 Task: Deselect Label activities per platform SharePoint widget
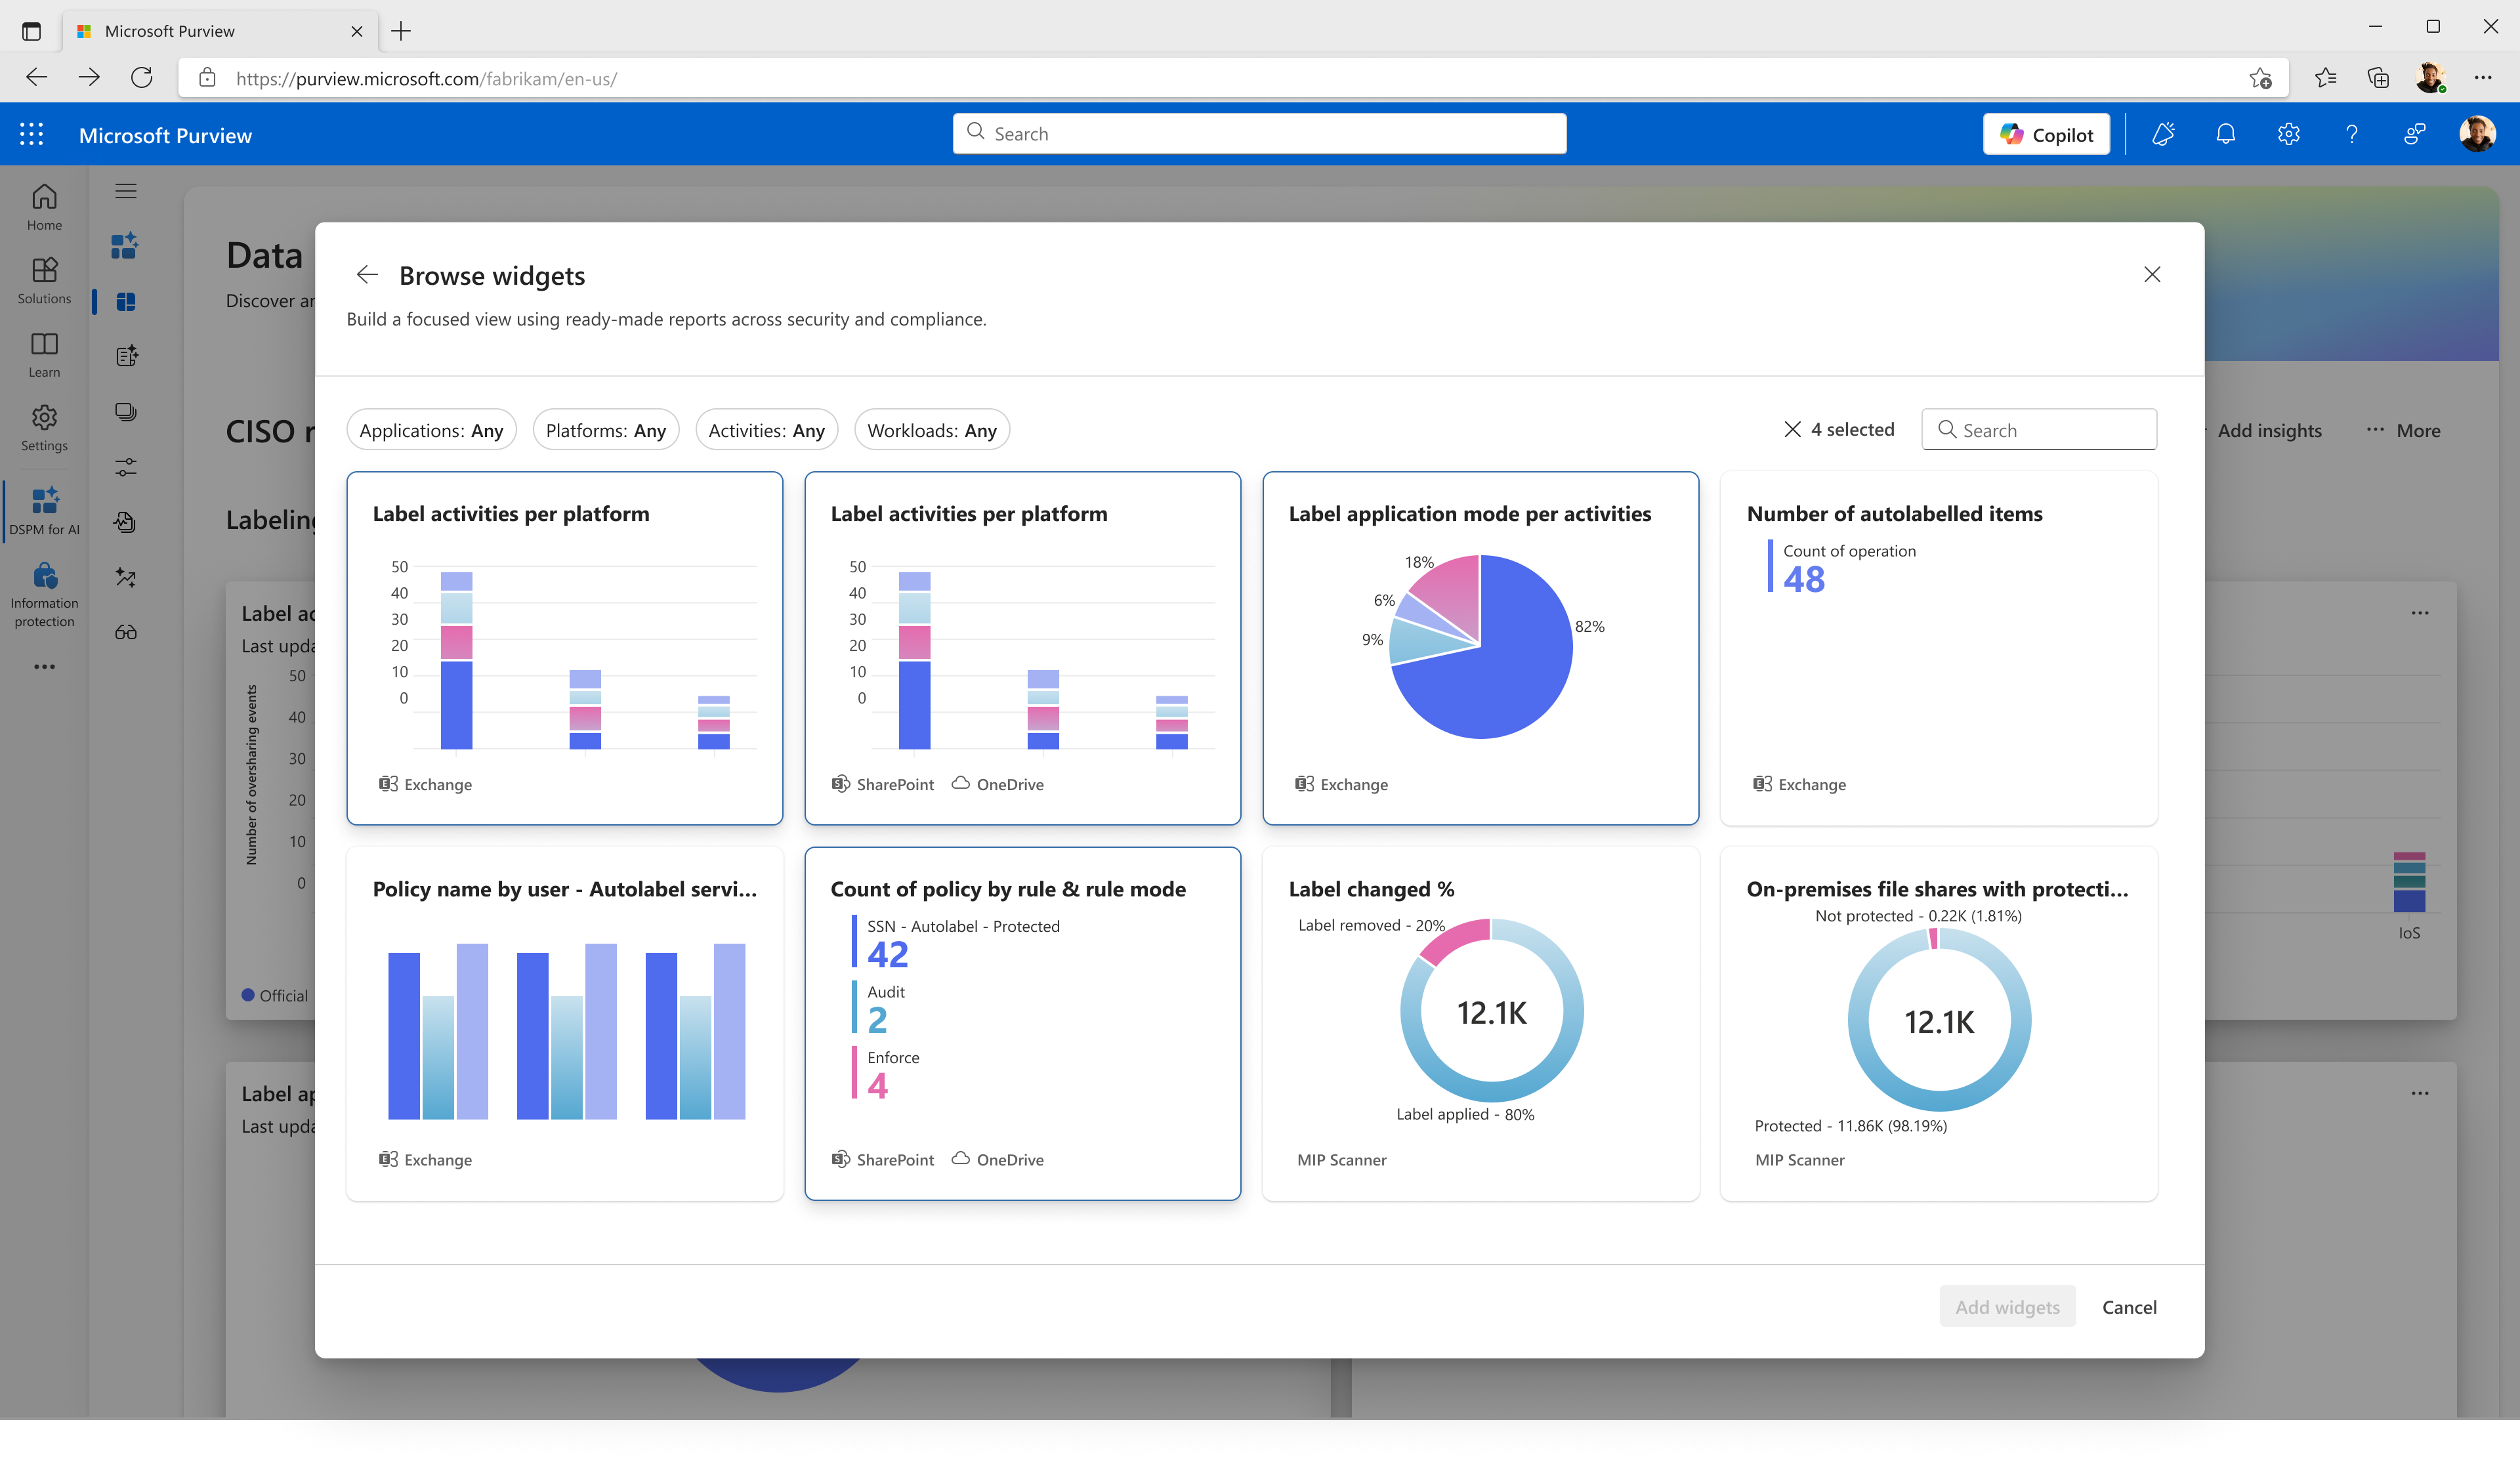point(1022,648)
